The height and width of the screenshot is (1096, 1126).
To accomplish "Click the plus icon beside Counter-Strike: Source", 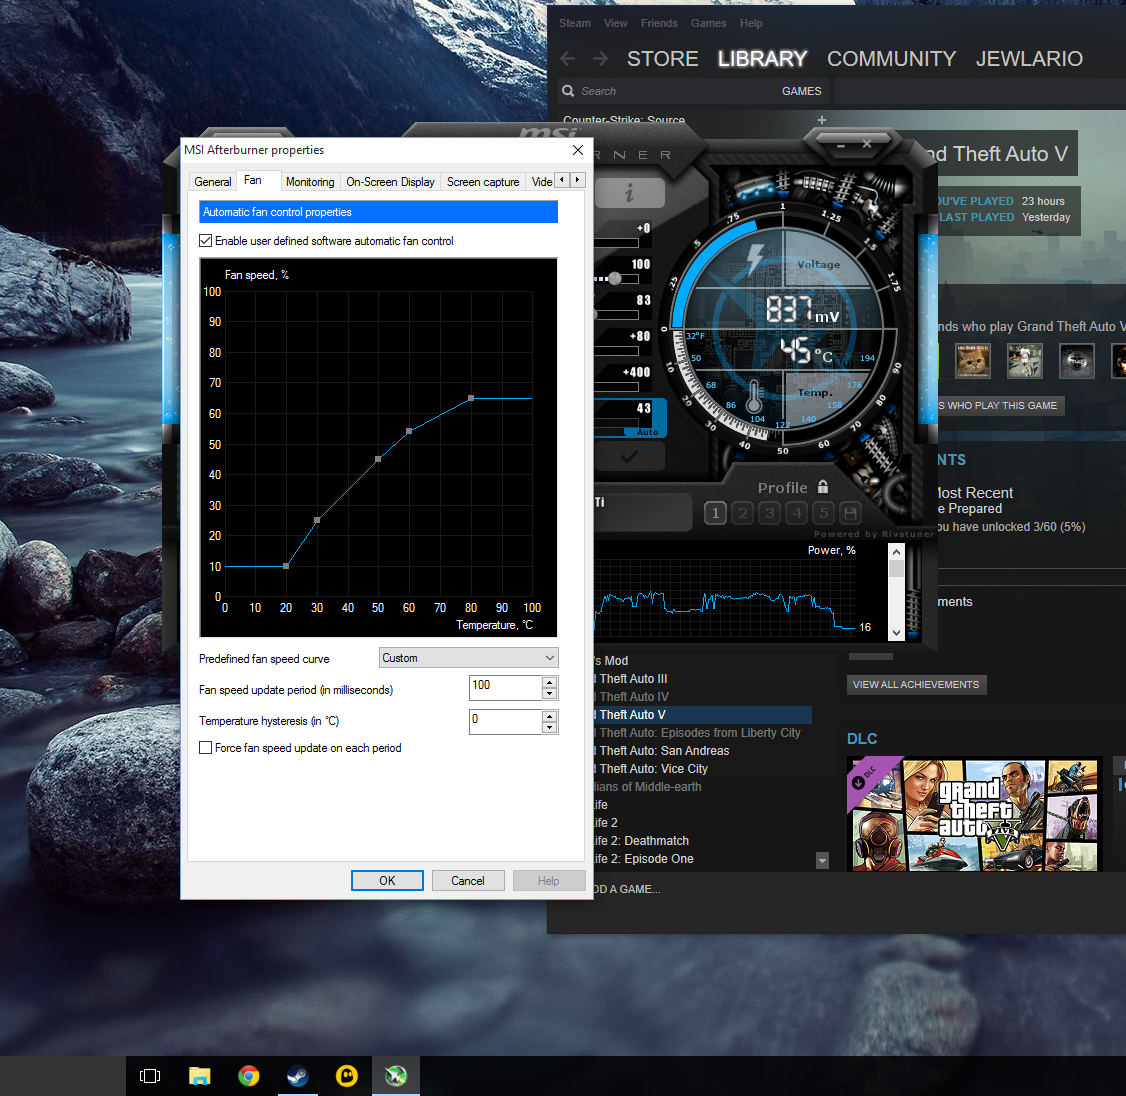I will [x=822, y=120].
